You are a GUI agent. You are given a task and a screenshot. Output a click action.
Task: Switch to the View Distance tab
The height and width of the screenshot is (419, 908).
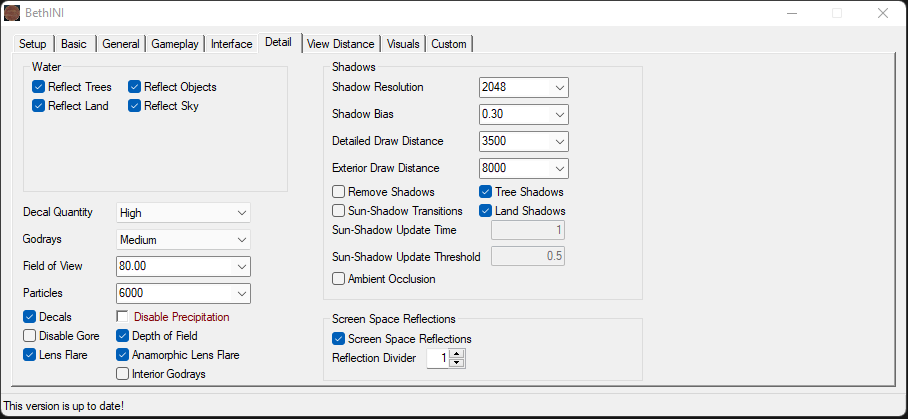click(341, 44)
